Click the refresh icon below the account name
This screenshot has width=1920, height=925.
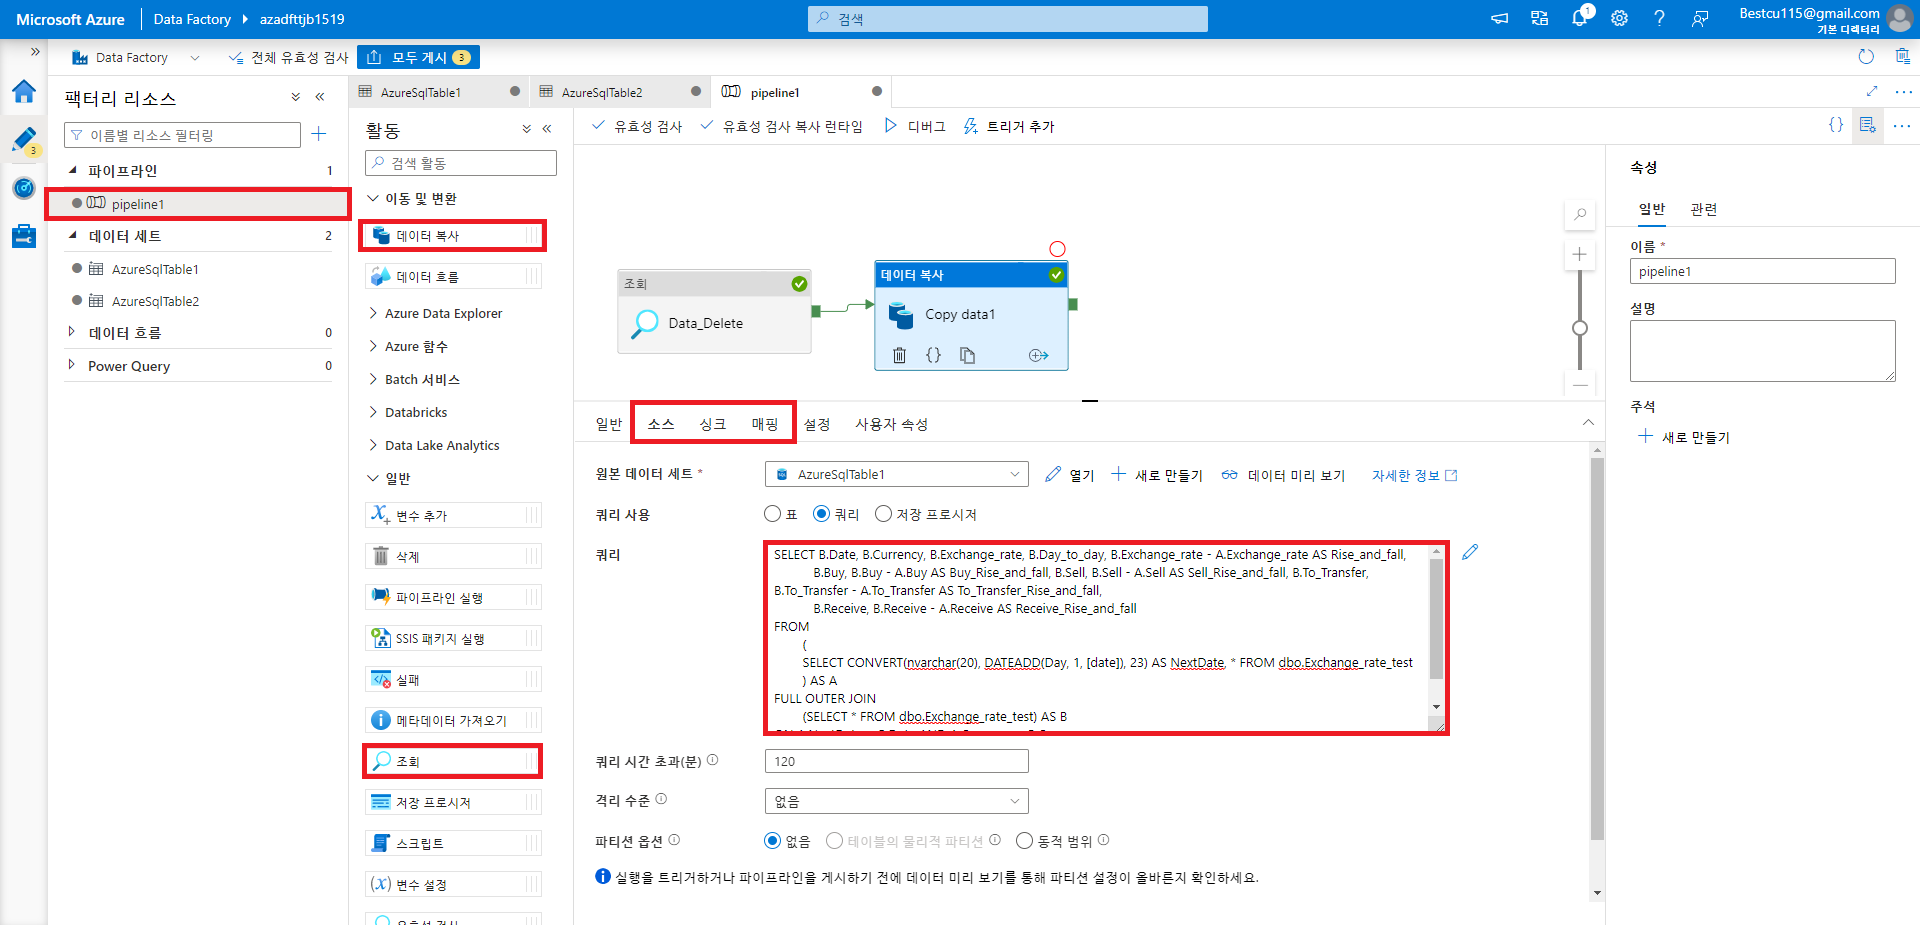1866,57
